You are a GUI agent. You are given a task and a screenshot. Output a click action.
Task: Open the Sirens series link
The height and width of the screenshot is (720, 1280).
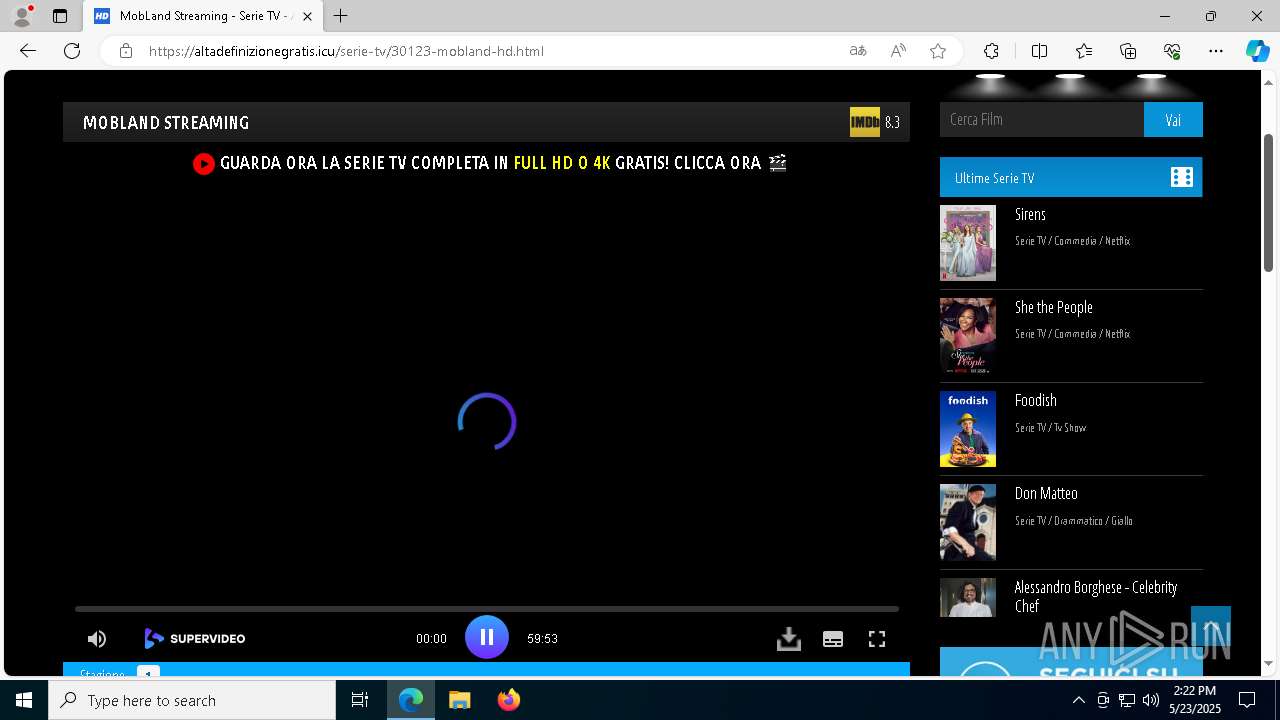[1030, 214]
